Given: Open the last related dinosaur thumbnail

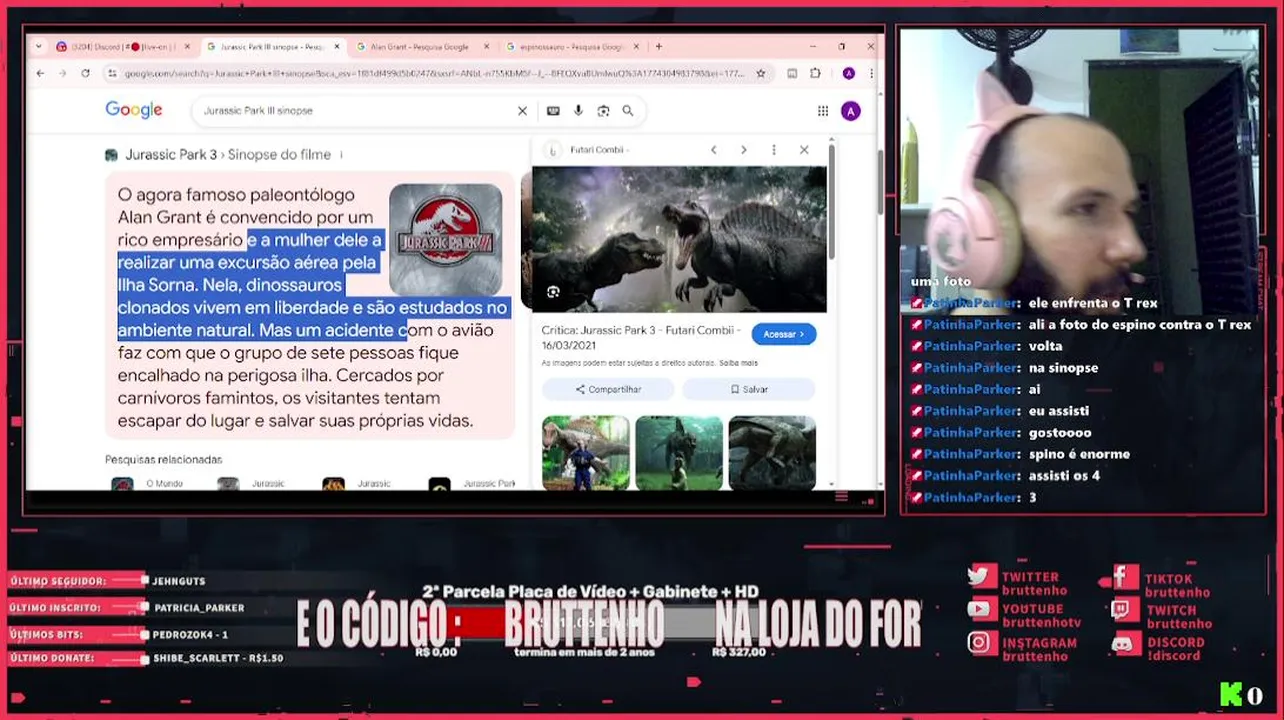Looking at the screenshot, I should [x=772, y=453].
